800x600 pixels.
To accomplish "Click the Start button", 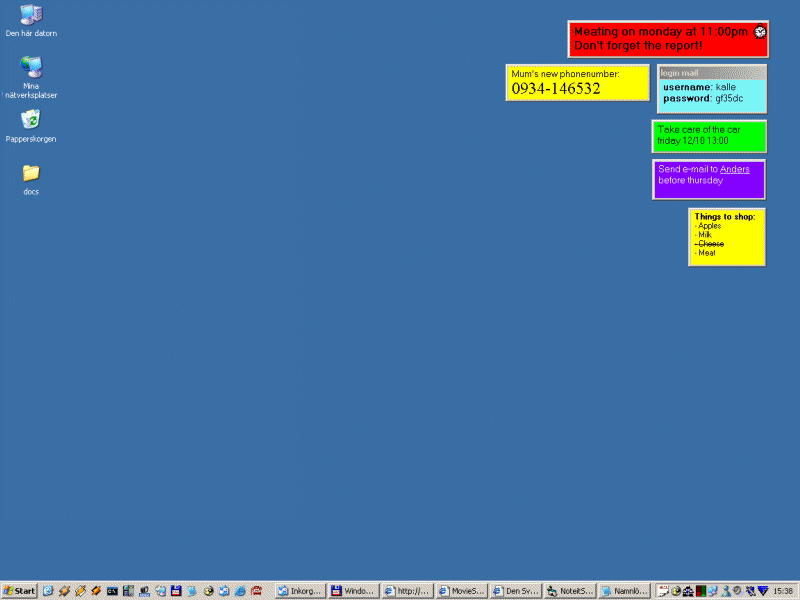I will pos(19,591).
